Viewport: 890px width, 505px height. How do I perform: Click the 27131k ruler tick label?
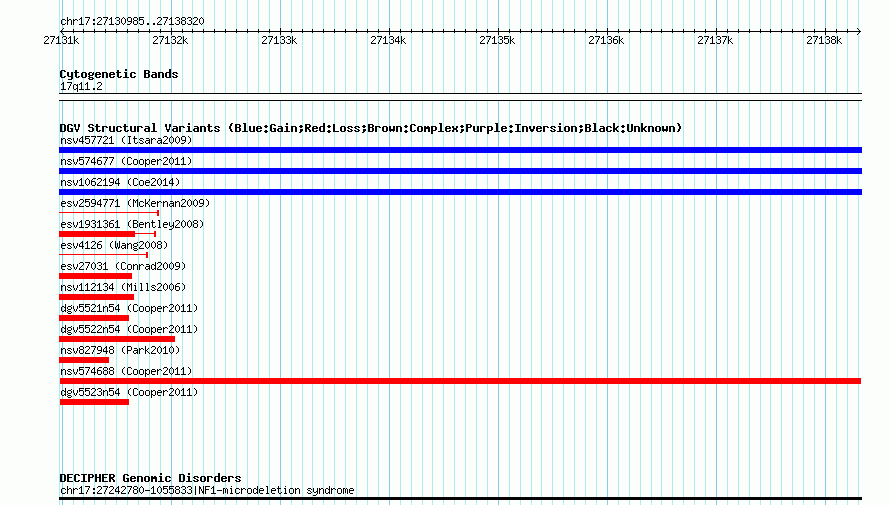pos(61,40)
